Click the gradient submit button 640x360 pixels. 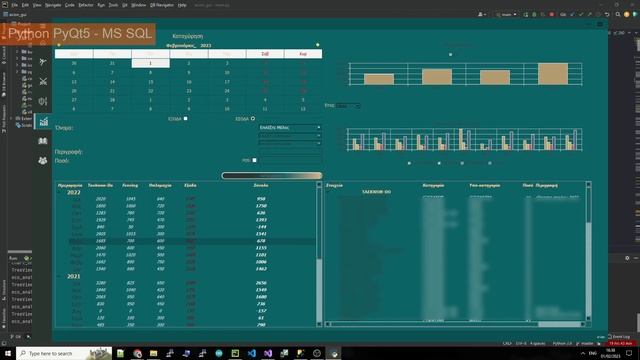click(272, 176)
